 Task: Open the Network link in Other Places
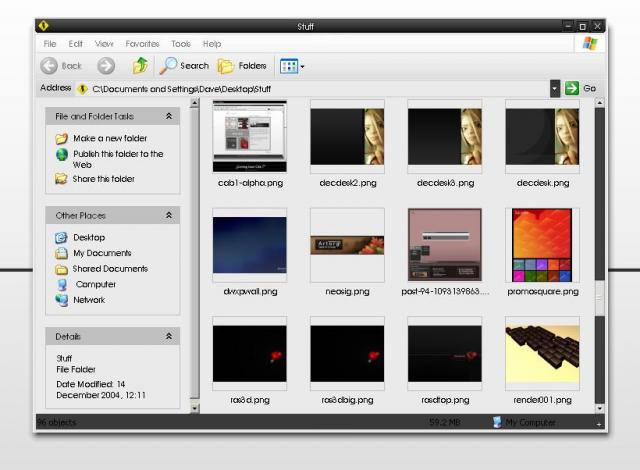(89, 300)
